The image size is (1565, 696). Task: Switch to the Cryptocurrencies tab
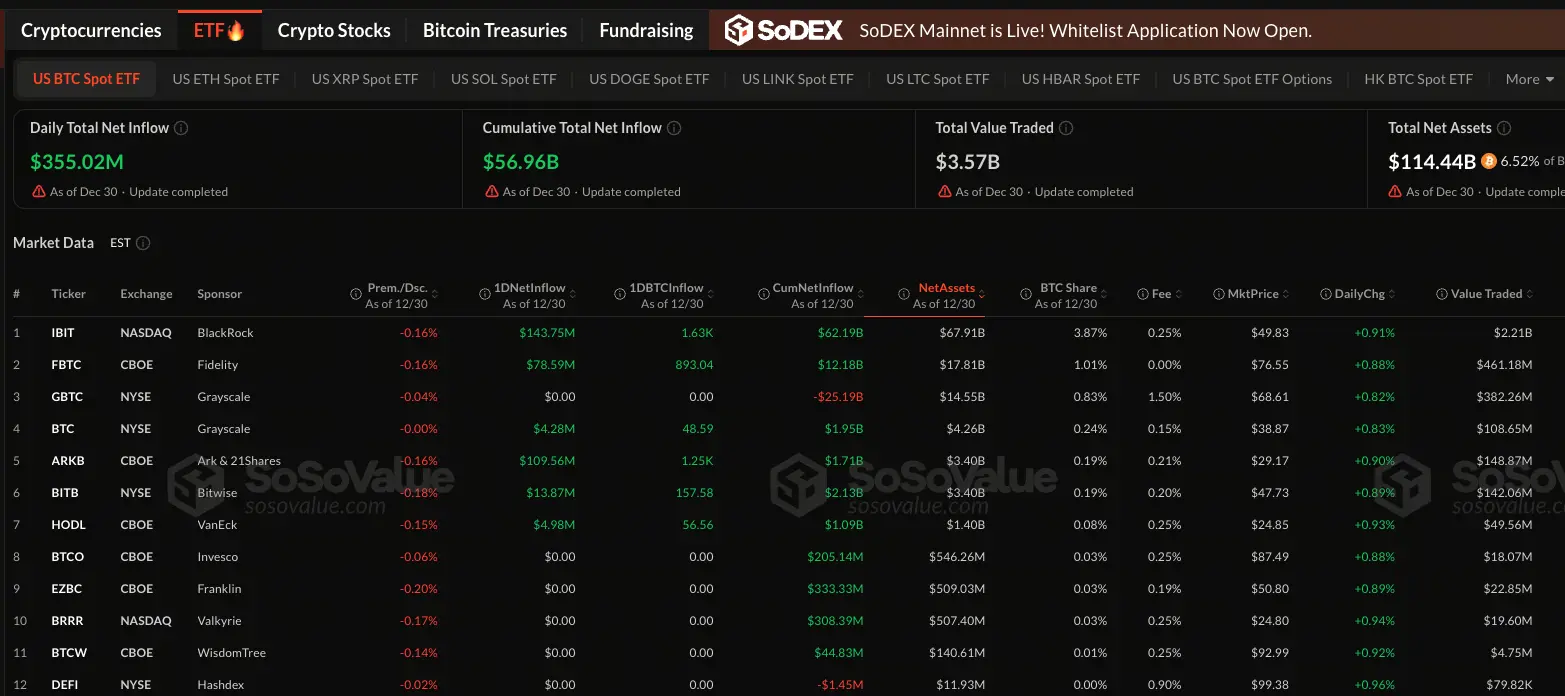click(91, 31)
